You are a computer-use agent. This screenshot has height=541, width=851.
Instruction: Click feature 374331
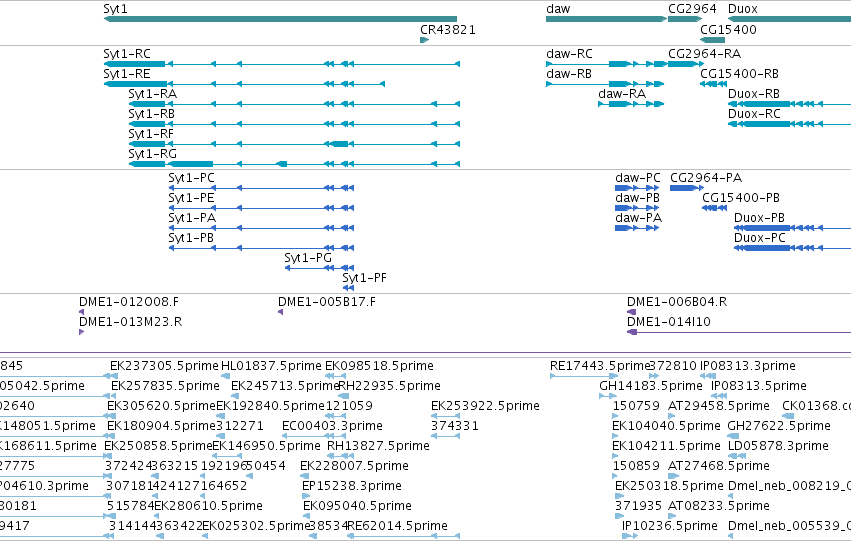[x=455, y=427]
